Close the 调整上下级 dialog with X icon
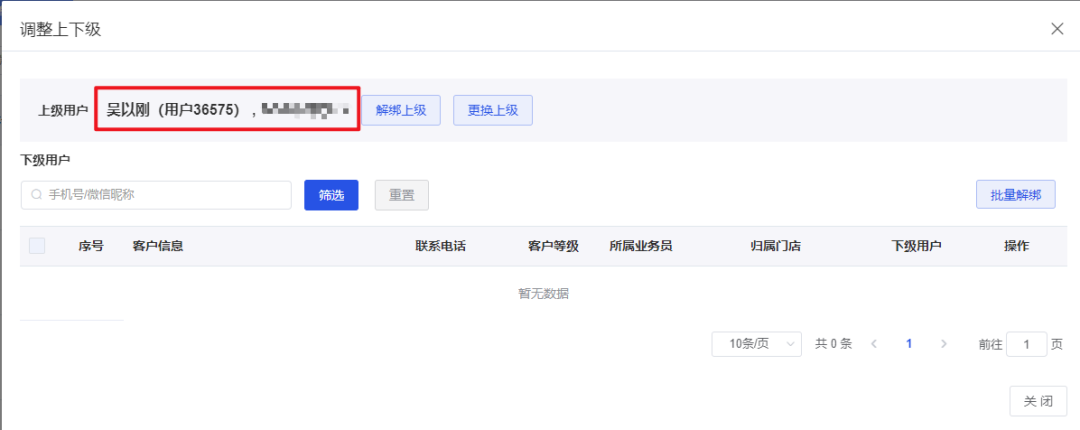The image size is (1080, 430). (x=1057, y=29)
